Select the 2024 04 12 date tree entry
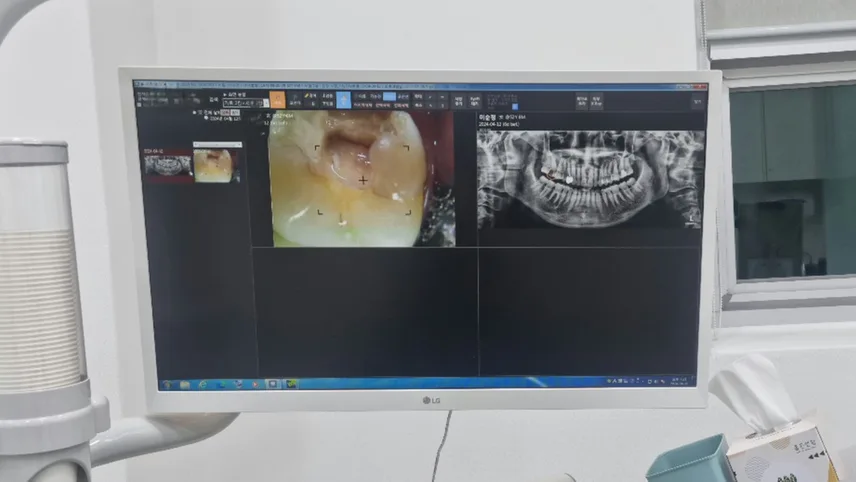The height and width of the screenshot is (482, 856). pyautogui.click(x=224, y=118)
